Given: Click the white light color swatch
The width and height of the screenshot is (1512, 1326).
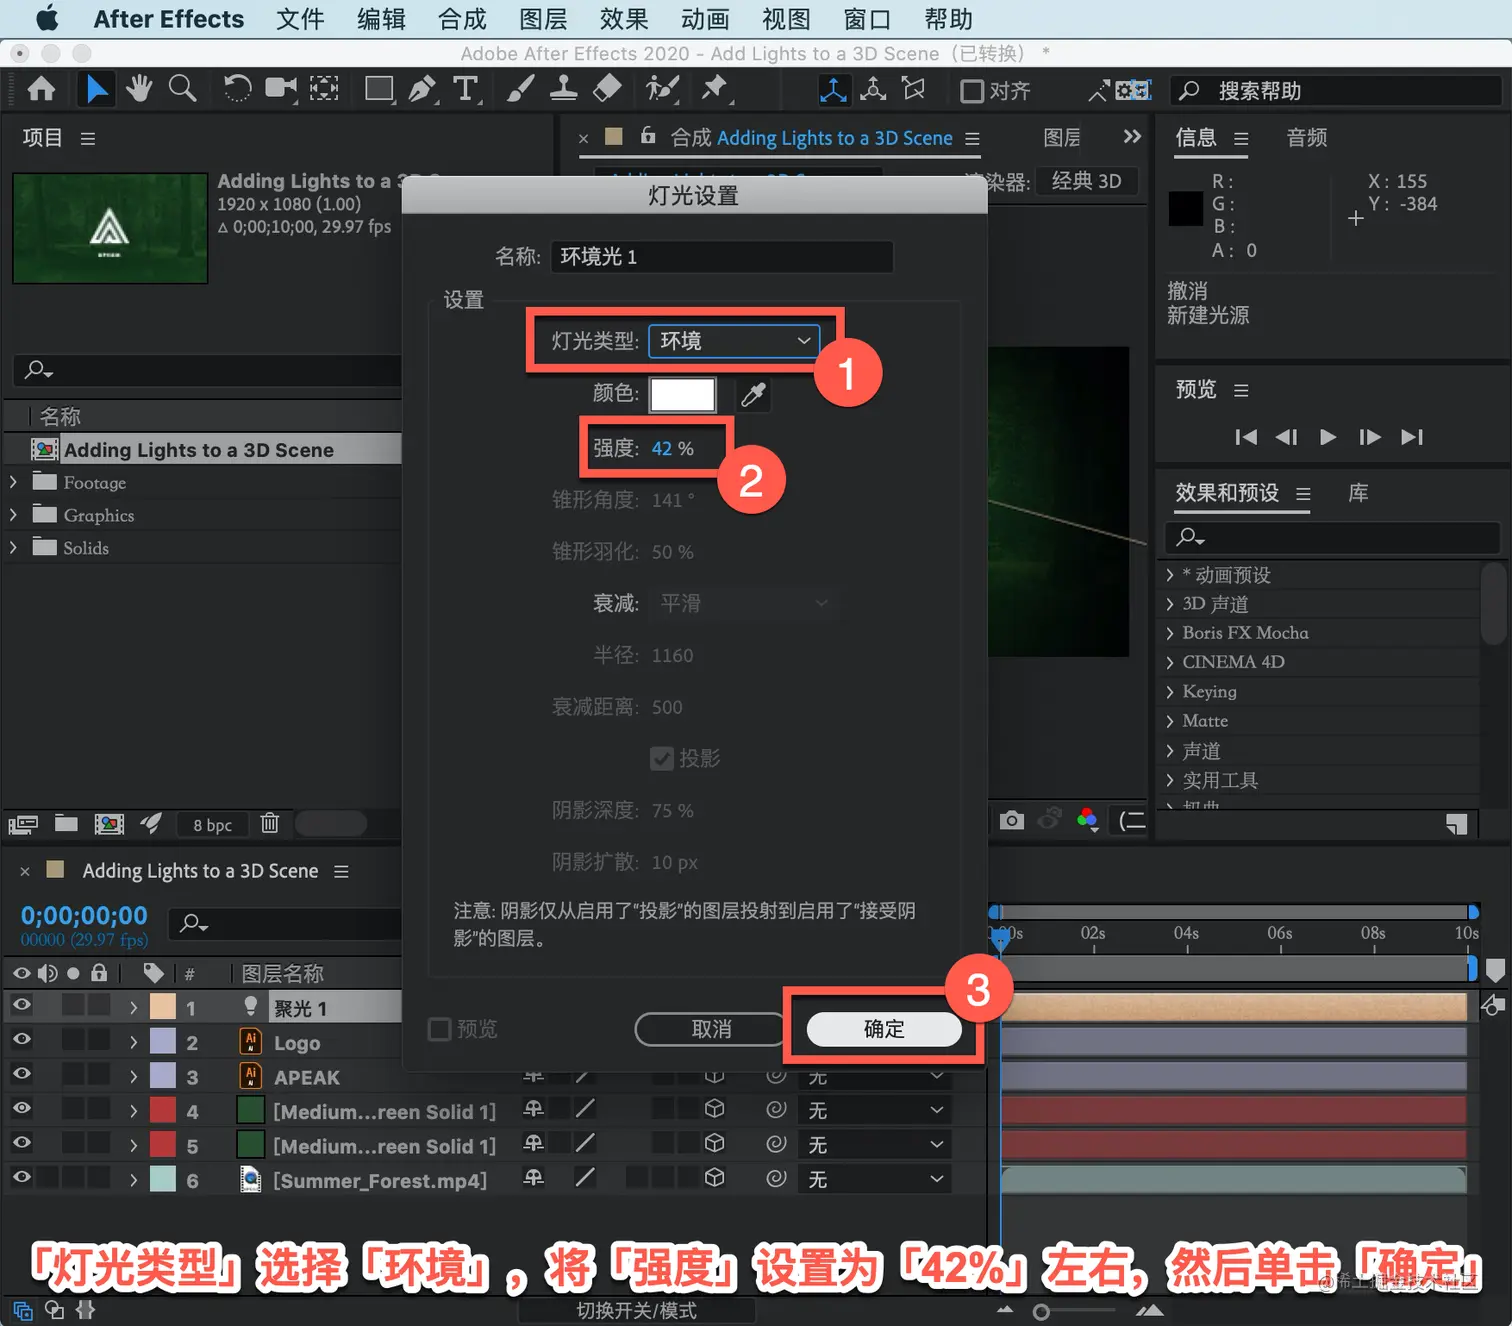Looking at the screenshot, I should tap(683, 395).
